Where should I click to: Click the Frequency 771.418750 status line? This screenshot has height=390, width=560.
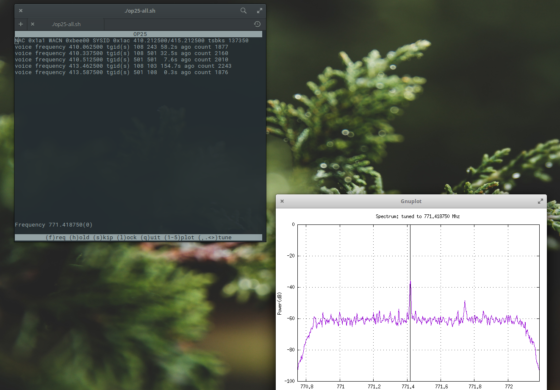(x=54, y=225)
